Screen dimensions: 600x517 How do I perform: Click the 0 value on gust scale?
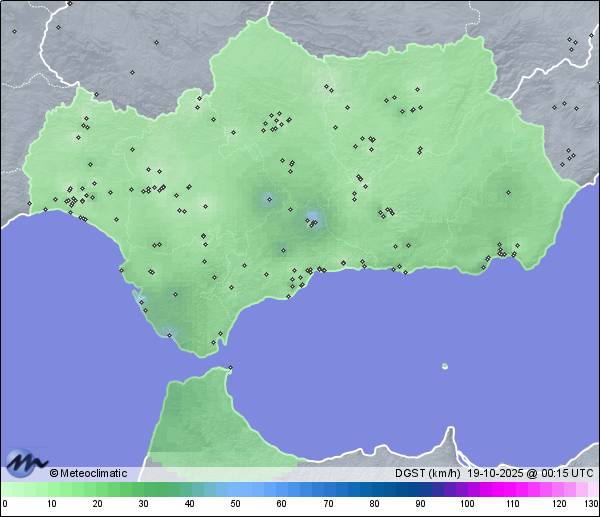click(x=4, y=504)
